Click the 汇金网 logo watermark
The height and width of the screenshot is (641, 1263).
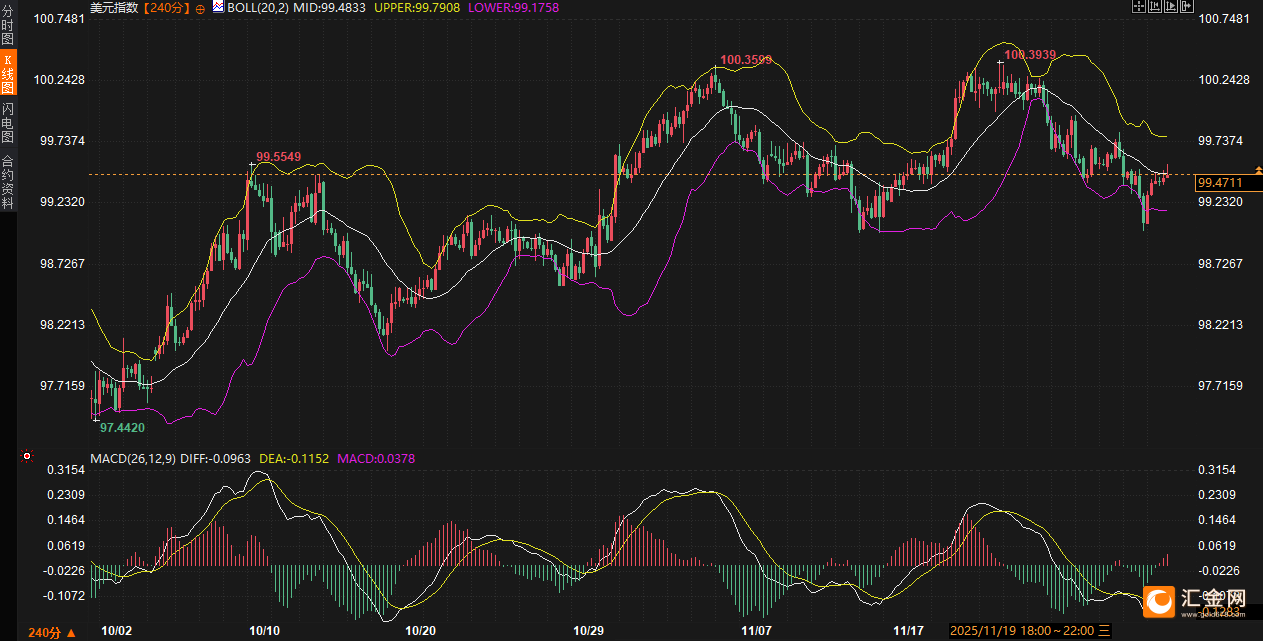click(1198, 600)
